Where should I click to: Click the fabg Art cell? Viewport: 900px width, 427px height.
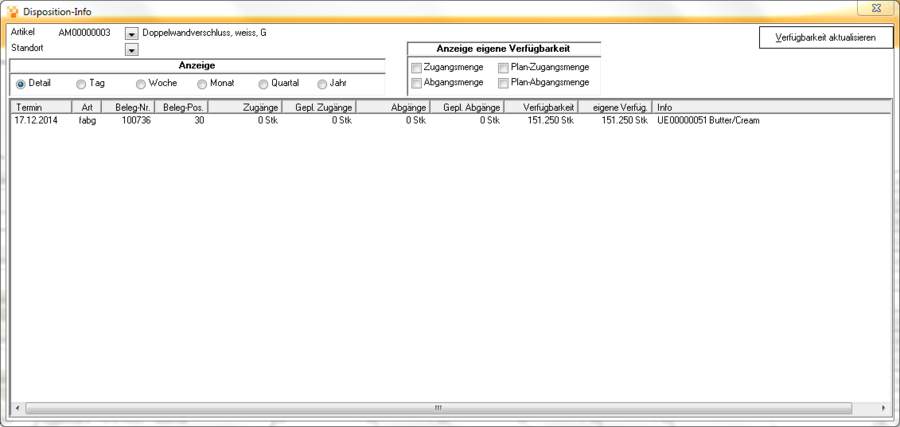[87, 121]
